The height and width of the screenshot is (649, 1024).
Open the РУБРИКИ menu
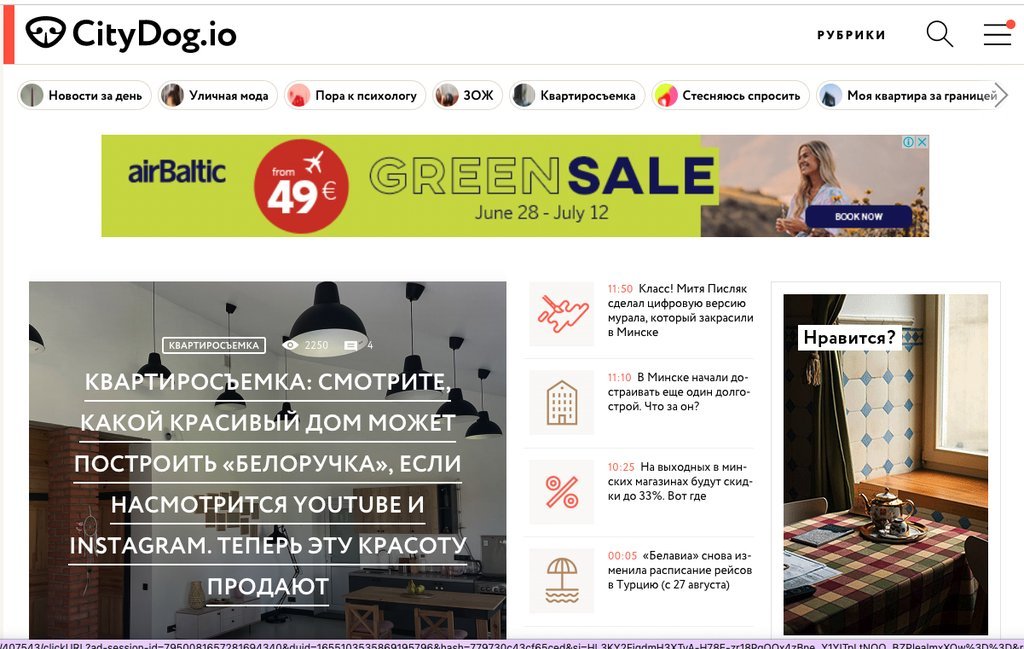pyautogui.click(x=851, y=35)
